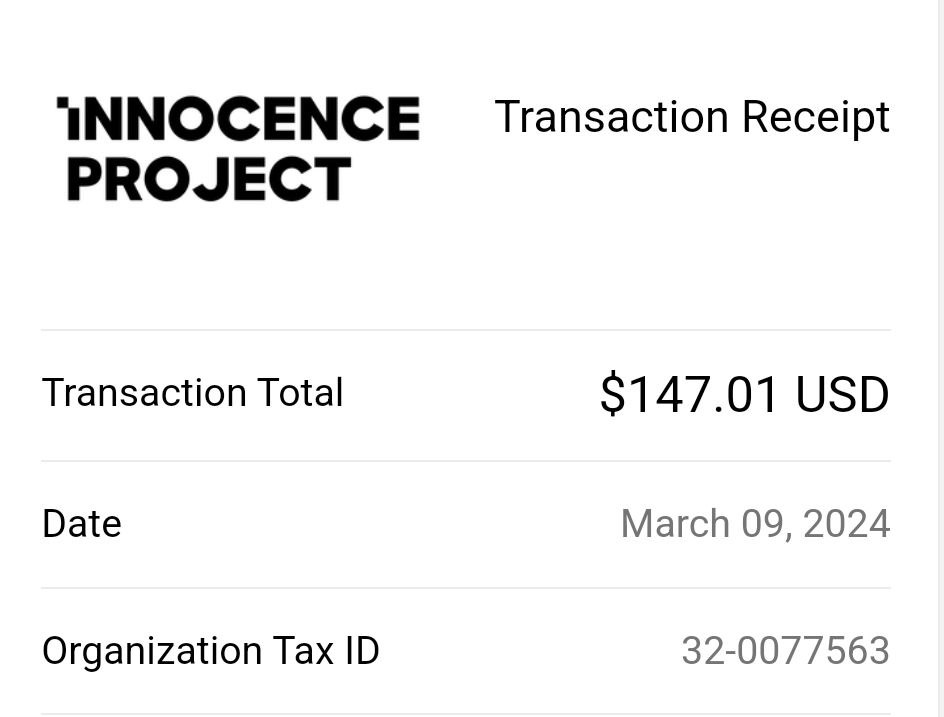Click the word "Organization" in the Tax ID label
The width and height of the screenshot is (944, 717).
(152, 652)
